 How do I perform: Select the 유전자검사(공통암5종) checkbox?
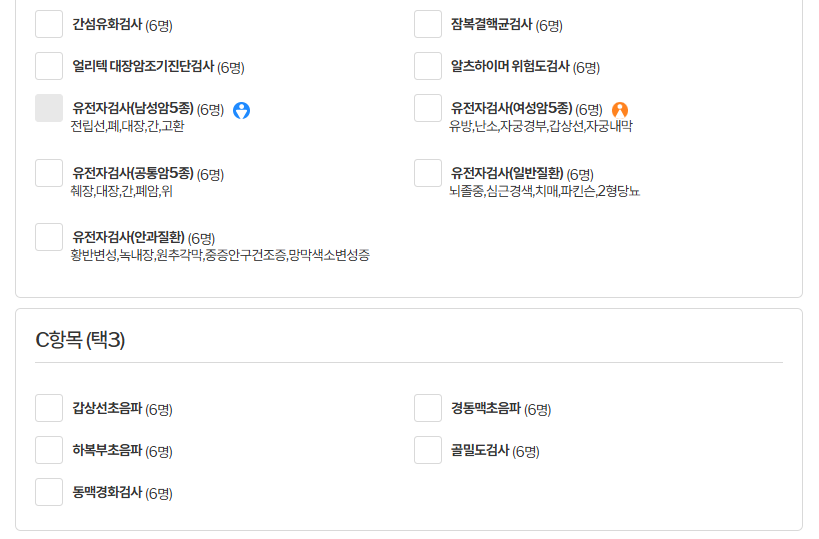pos(49,173)
